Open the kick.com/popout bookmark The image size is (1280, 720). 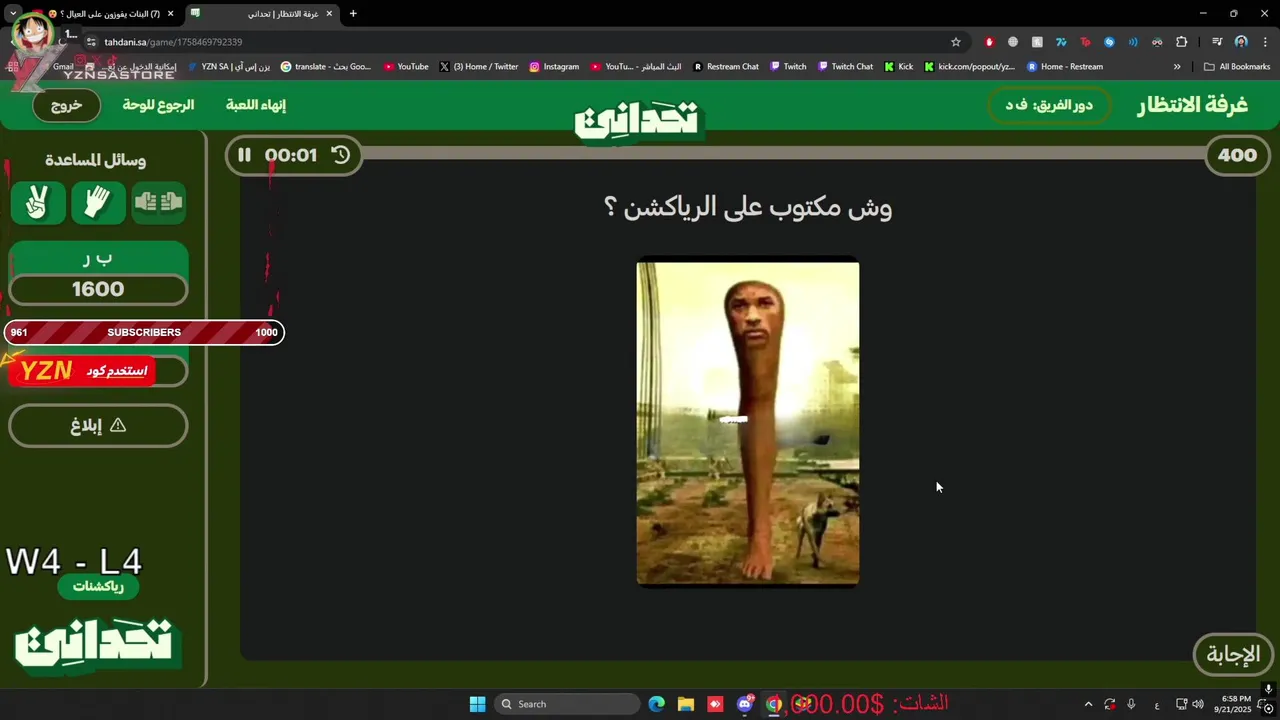coord(969,67)
